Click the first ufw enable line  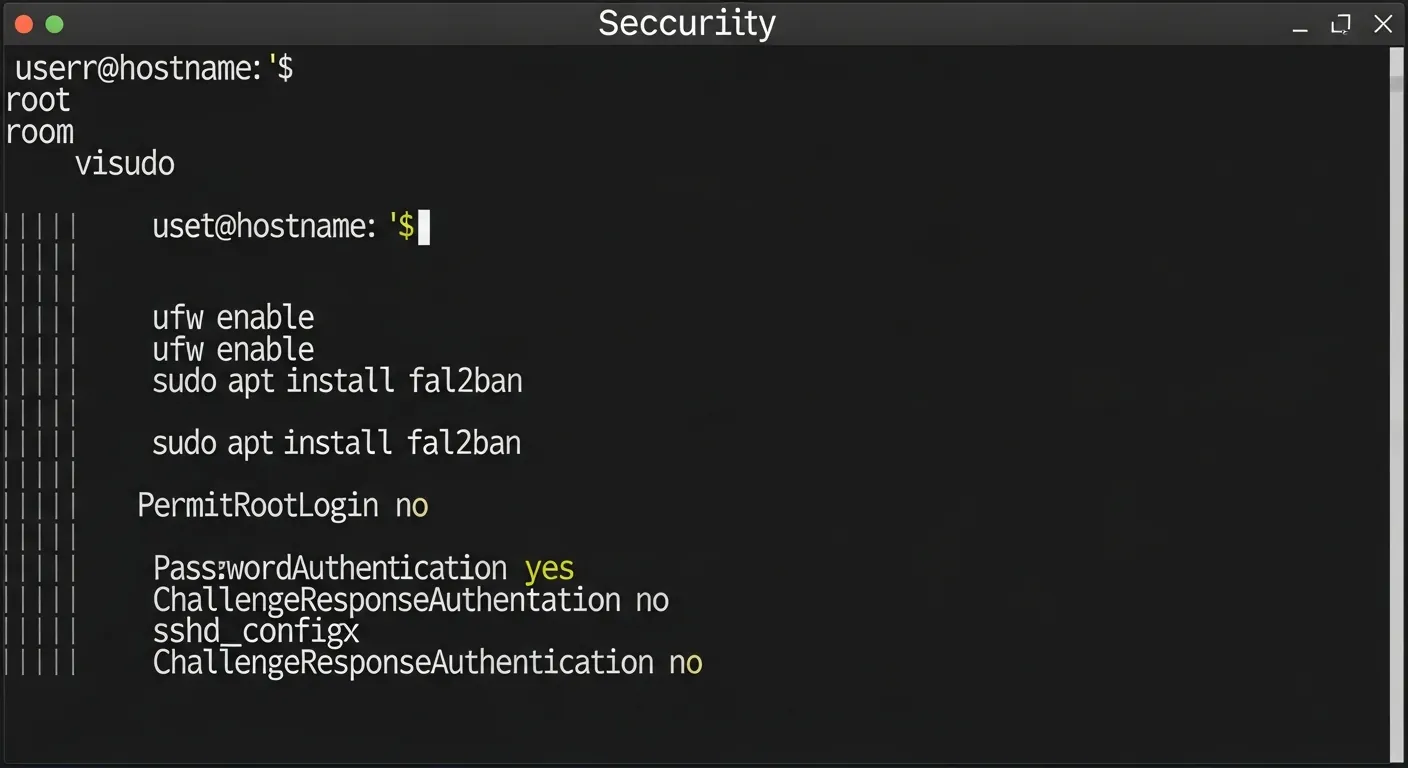click(x=233, y=317)
